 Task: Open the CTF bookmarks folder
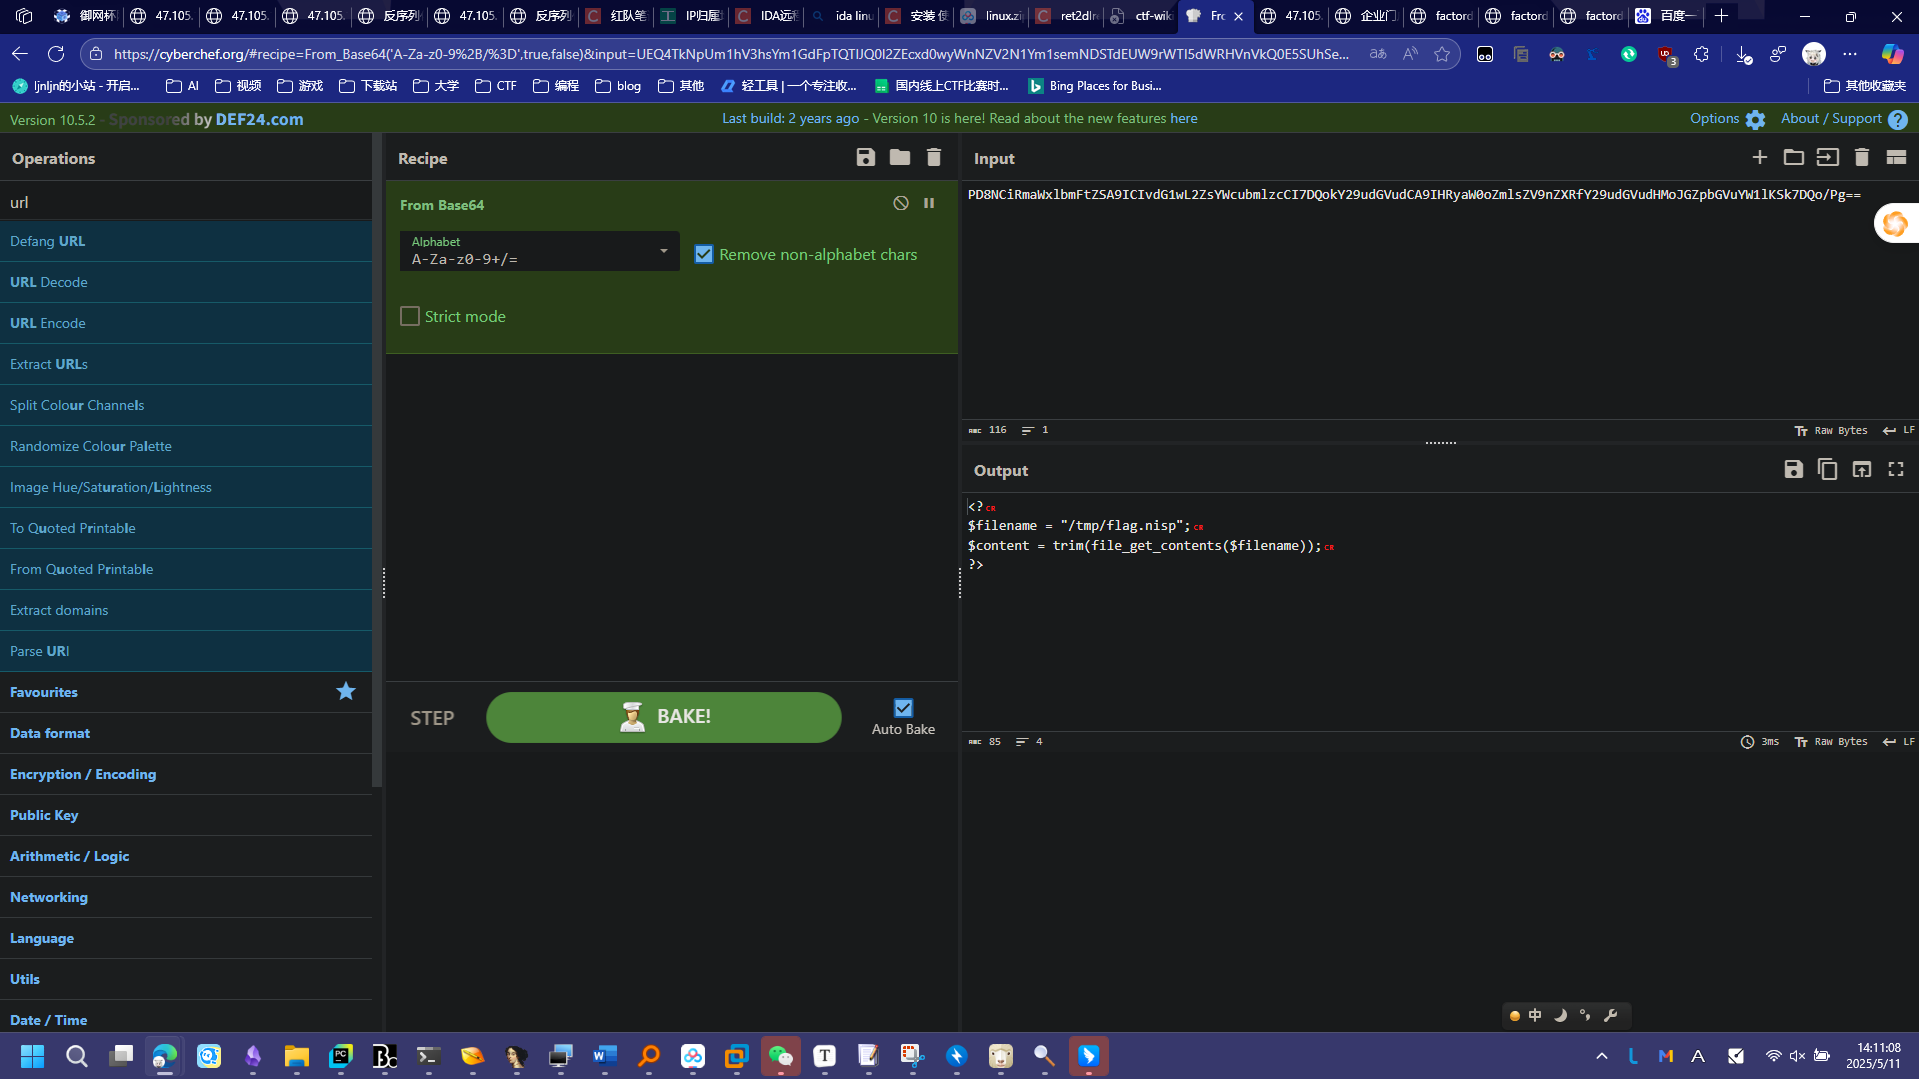tap(496, 86)
